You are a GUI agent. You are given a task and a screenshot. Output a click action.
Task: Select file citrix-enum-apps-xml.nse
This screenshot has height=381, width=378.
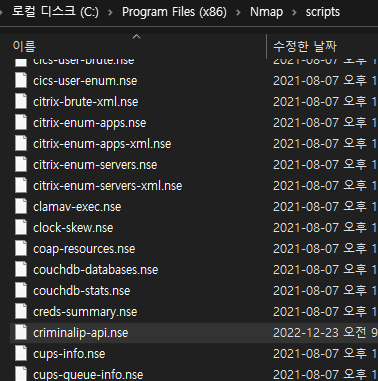[x=102, y=144]
